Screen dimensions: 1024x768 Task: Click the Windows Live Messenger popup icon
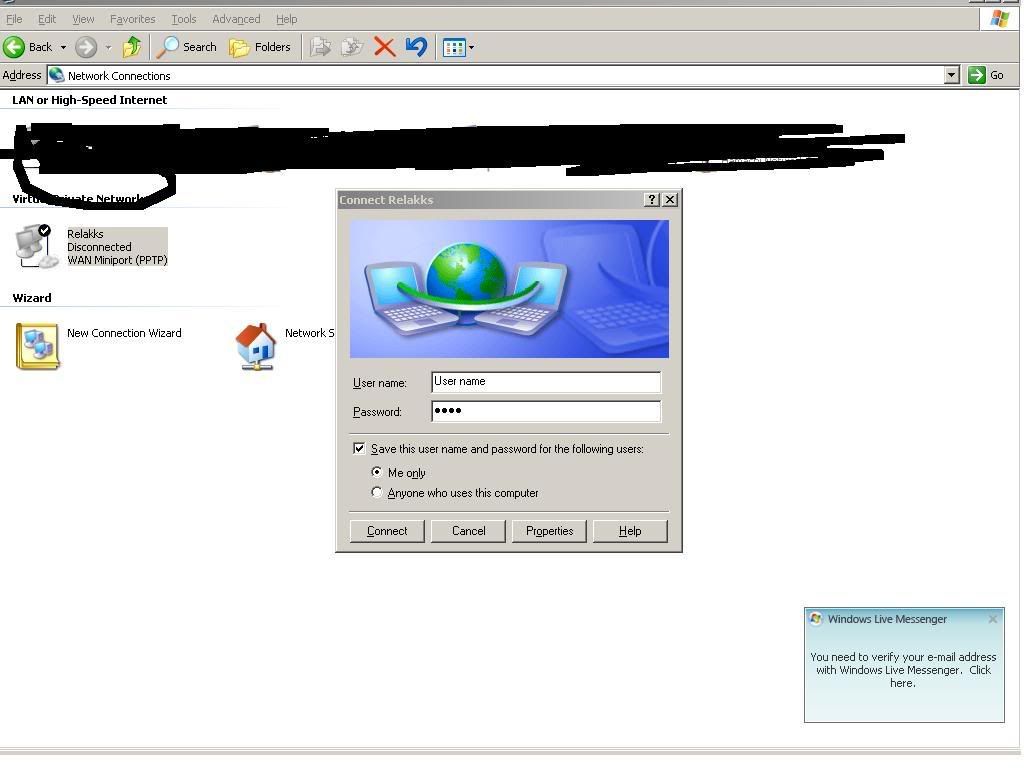pos(816,618)
